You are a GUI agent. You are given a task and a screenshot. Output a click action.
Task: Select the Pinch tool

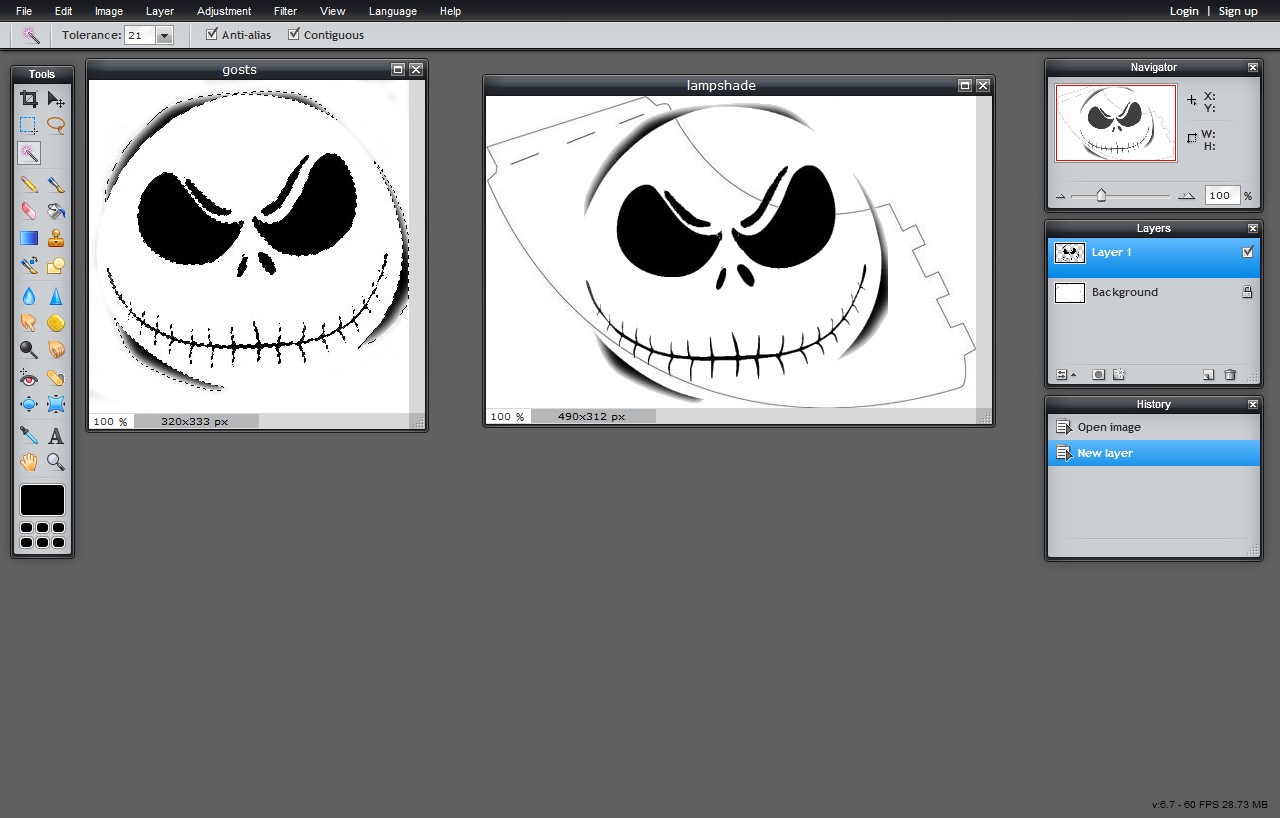[x=56, y=404]
